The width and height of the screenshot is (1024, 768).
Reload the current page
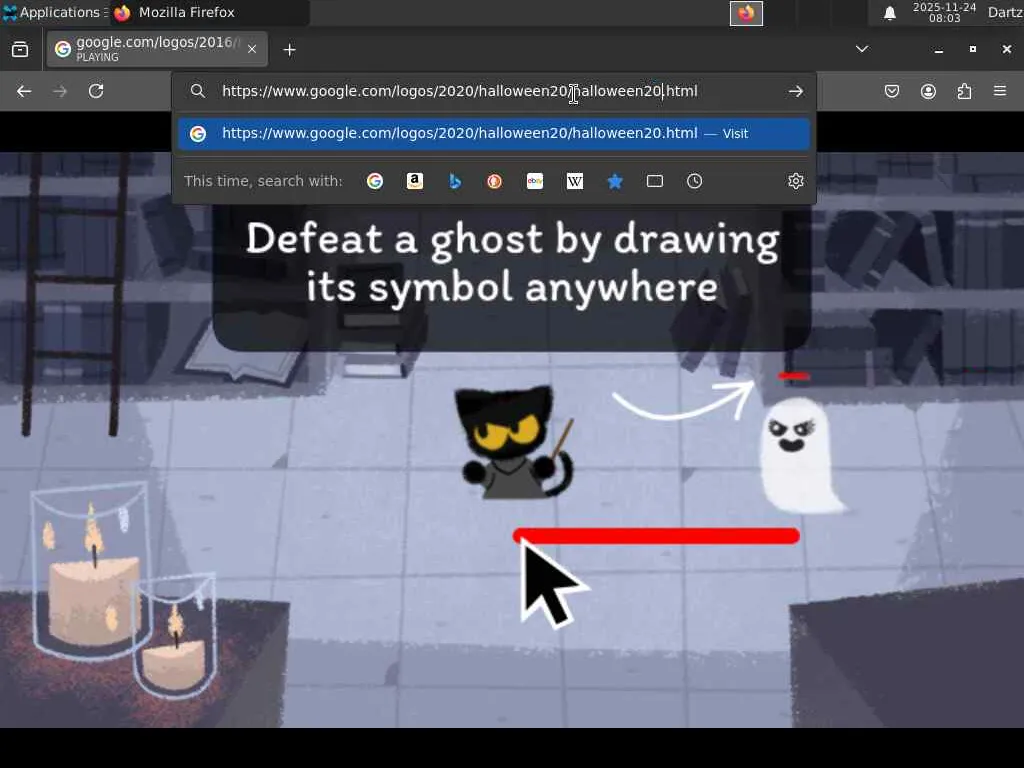click(96, 91)
